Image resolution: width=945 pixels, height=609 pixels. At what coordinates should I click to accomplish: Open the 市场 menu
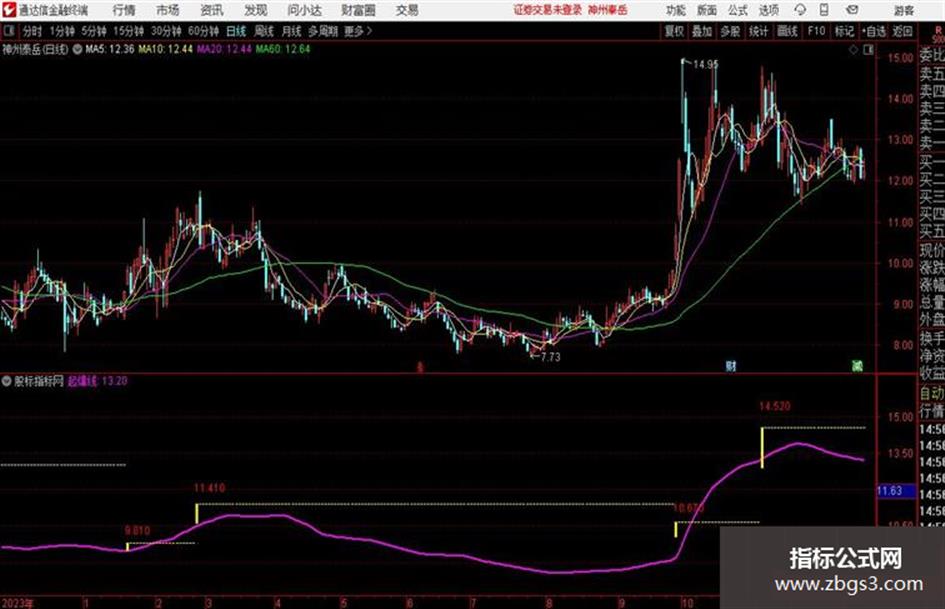(168, 10)
